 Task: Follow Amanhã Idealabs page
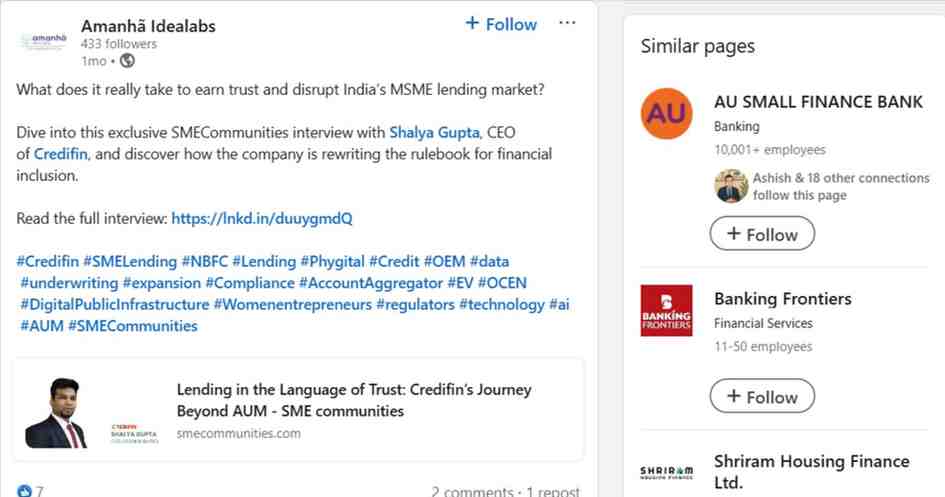point(501,24)
